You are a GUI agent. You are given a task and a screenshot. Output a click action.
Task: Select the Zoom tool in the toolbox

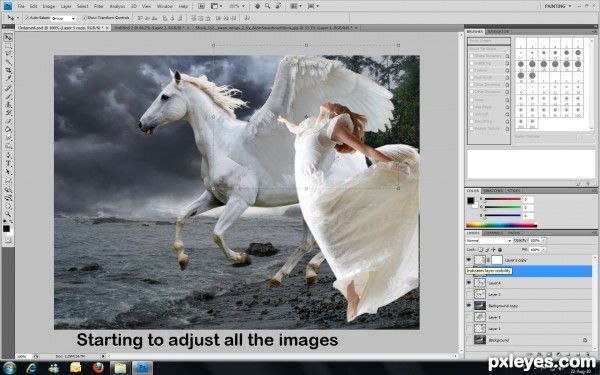pyautogui.click(x=8, y=214)
